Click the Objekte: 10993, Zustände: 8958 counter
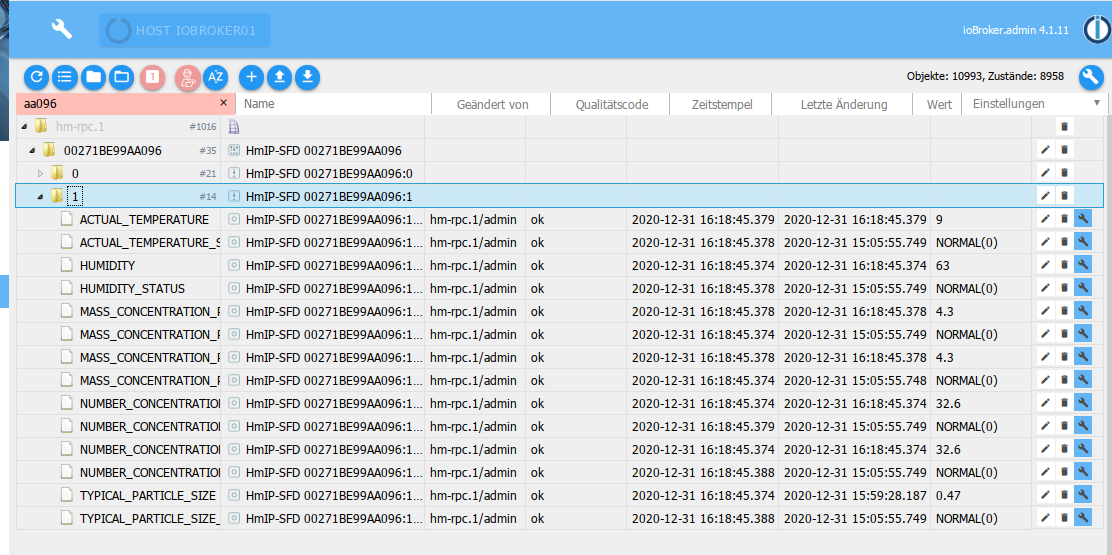 point(985,77)
